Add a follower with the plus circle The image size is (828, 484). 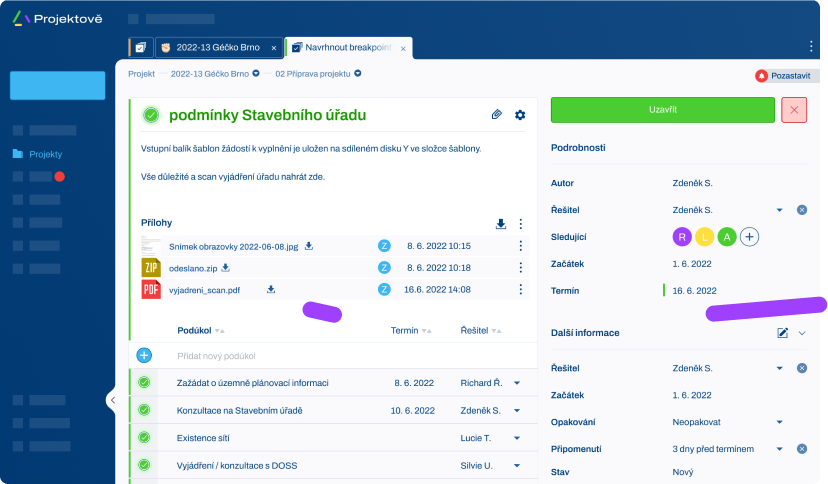pyautogui.click(x=749, y=236)
